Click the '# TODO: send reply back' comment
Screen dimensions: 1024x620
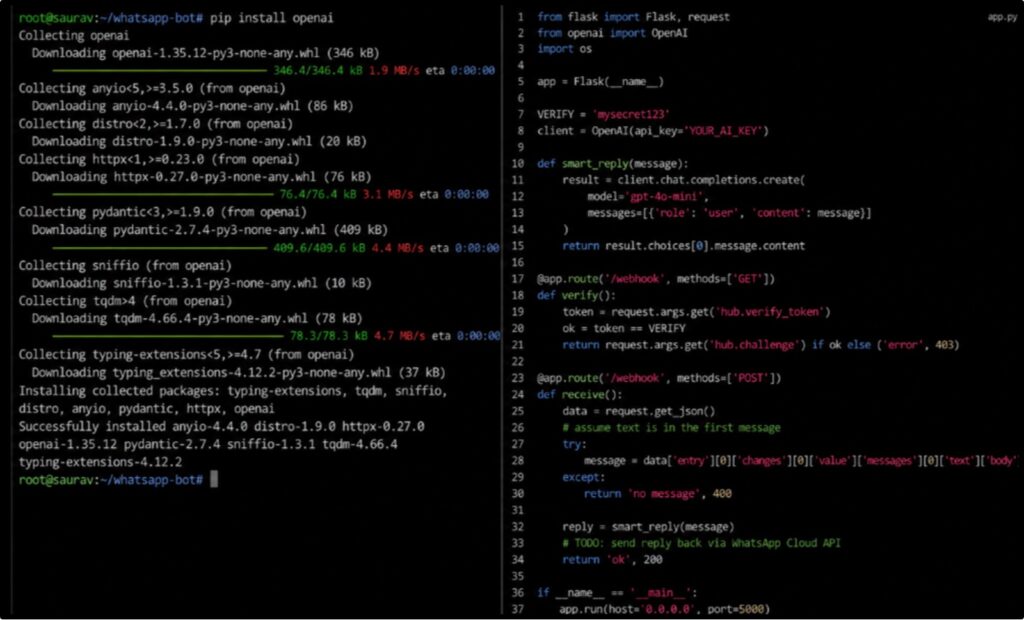[701, 543]
